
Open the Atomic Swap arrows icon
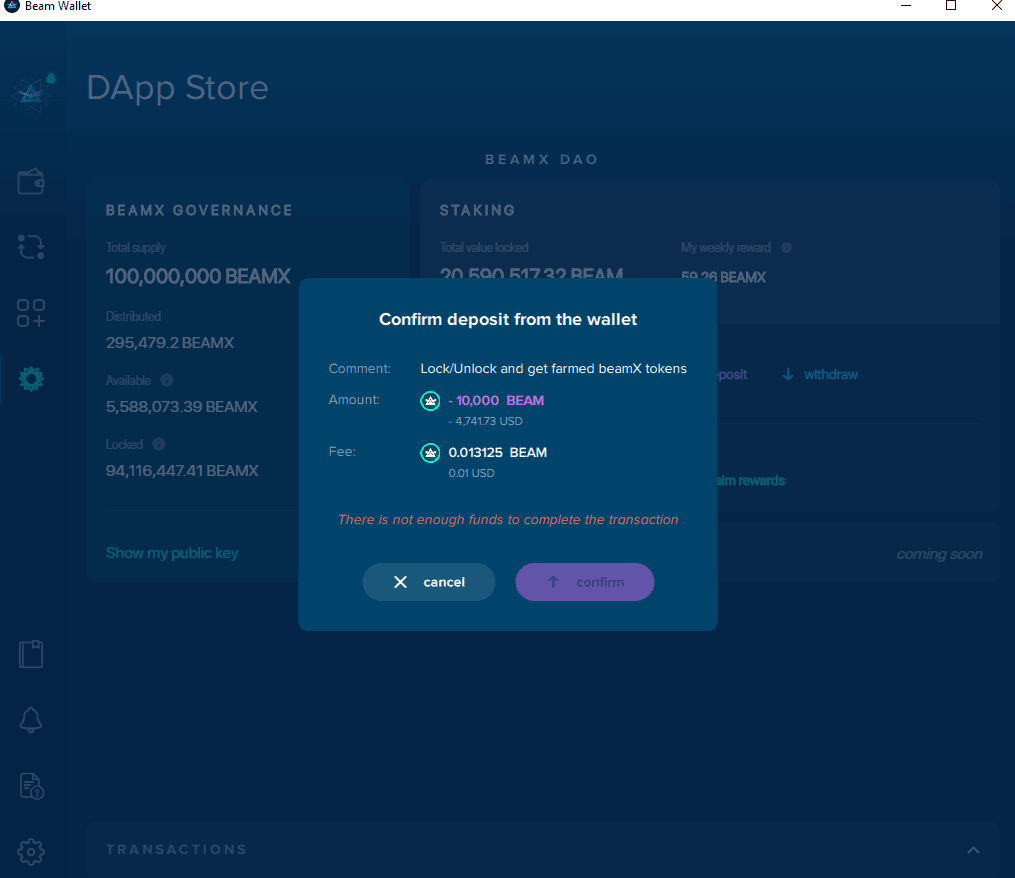[31, 246]
